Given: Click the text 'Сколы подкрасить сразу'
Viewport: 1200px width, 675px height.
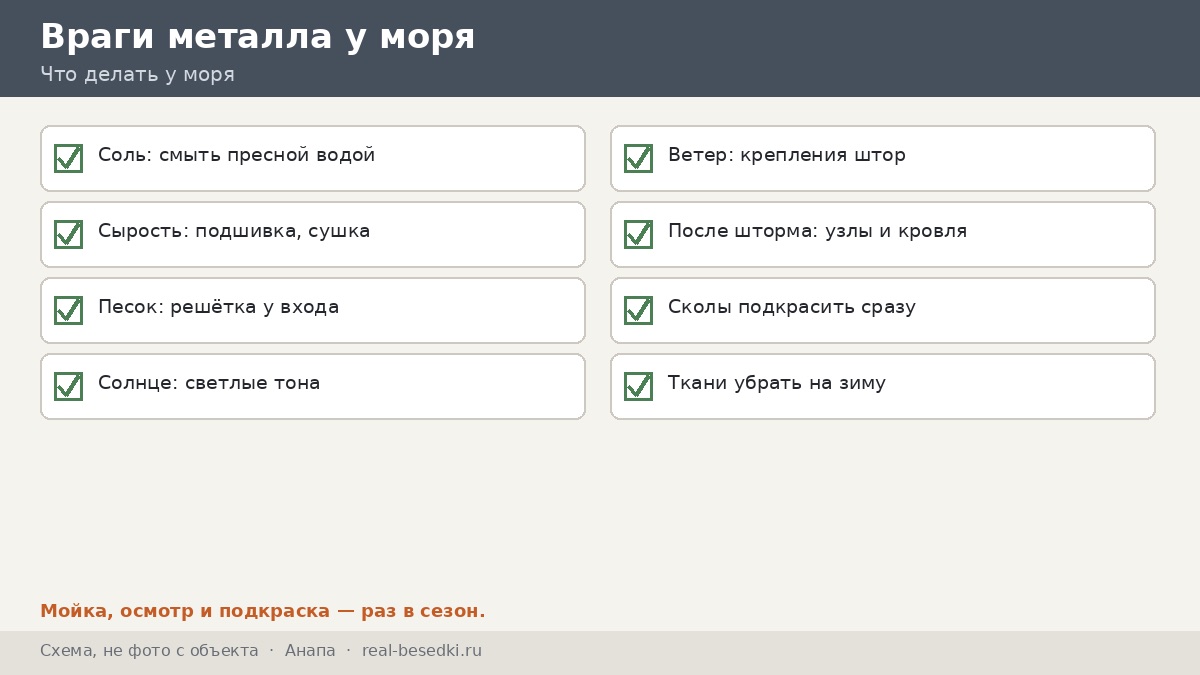Looking at the screenshot, I should point(792,308).
